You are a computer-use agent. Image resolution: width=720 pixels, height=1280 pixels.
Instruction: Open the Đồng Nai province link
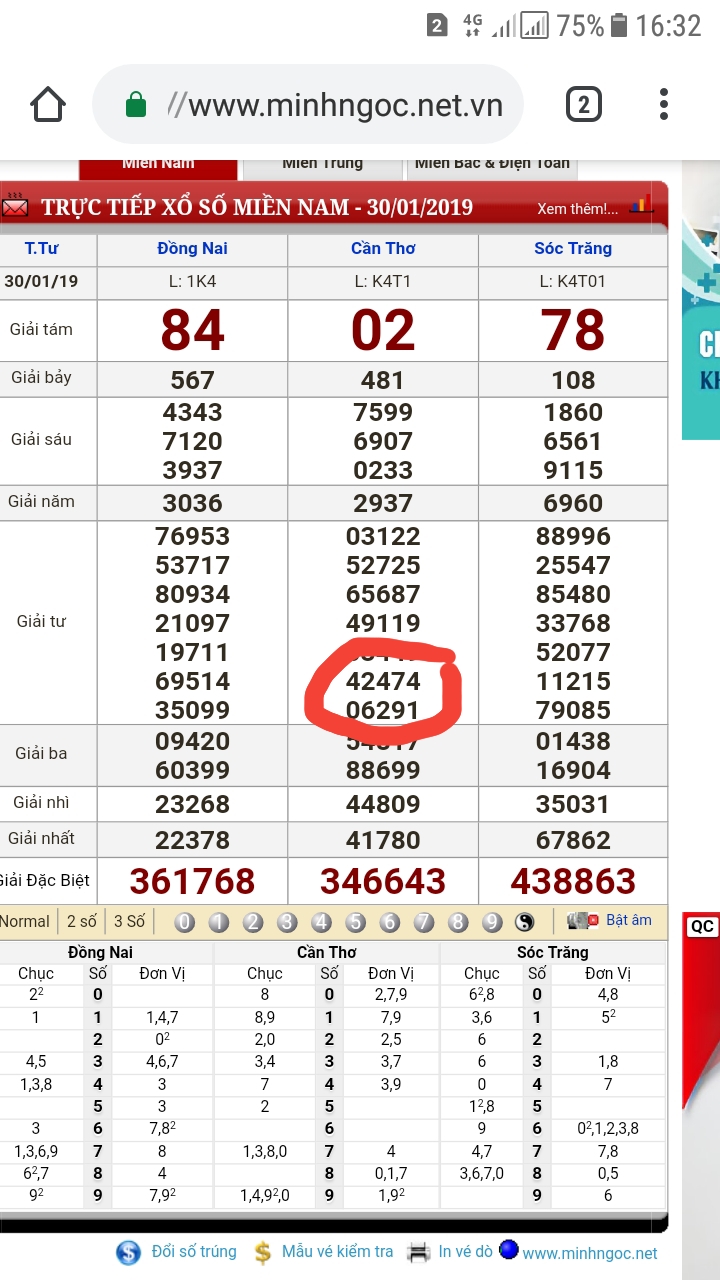tap(192, 249)
